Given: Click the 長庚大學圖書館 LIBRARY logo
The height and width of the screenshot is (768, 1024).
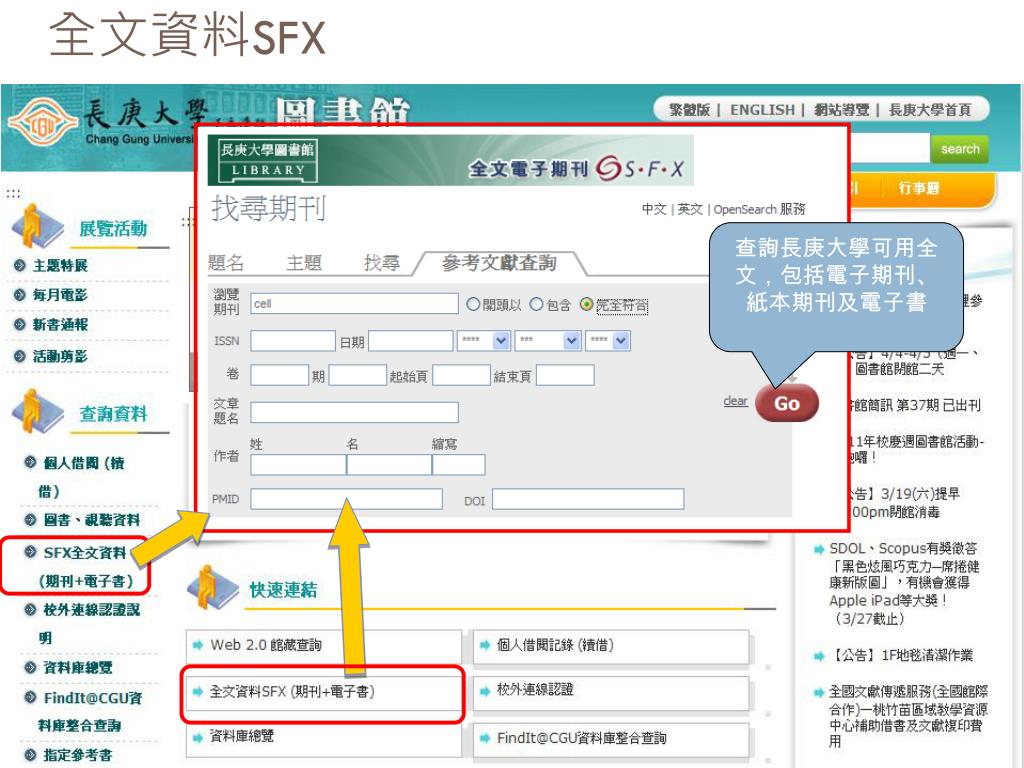Looking at the screenshot, I should click(266, 161).
